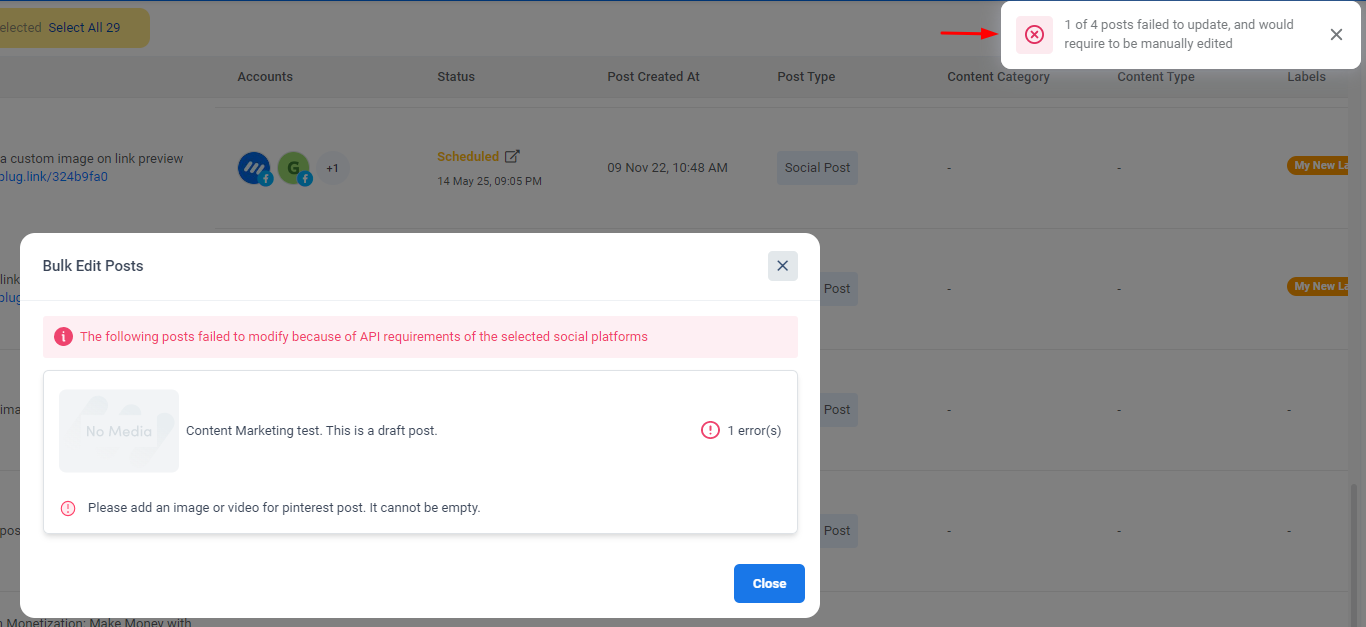Click the Status column header
The height and width of the screenshot is (627, 1366).
point(456,76)
